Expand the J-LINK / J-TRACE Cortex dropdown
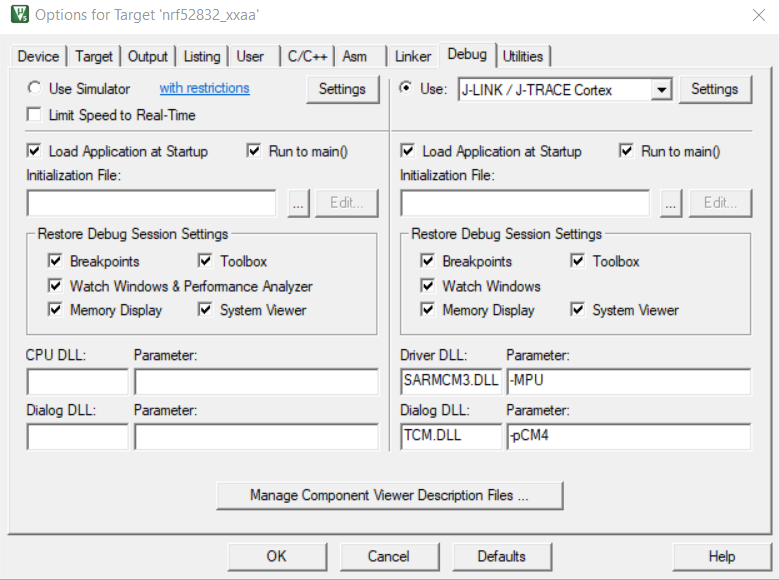Screen dimensions: 779x580 [x=661, y=90]
